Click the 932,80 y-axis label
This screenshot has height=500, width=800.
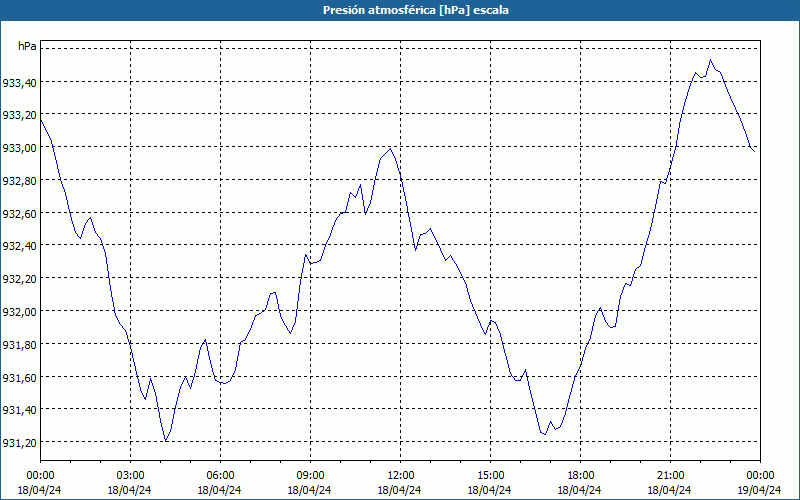tap(19, 181)
